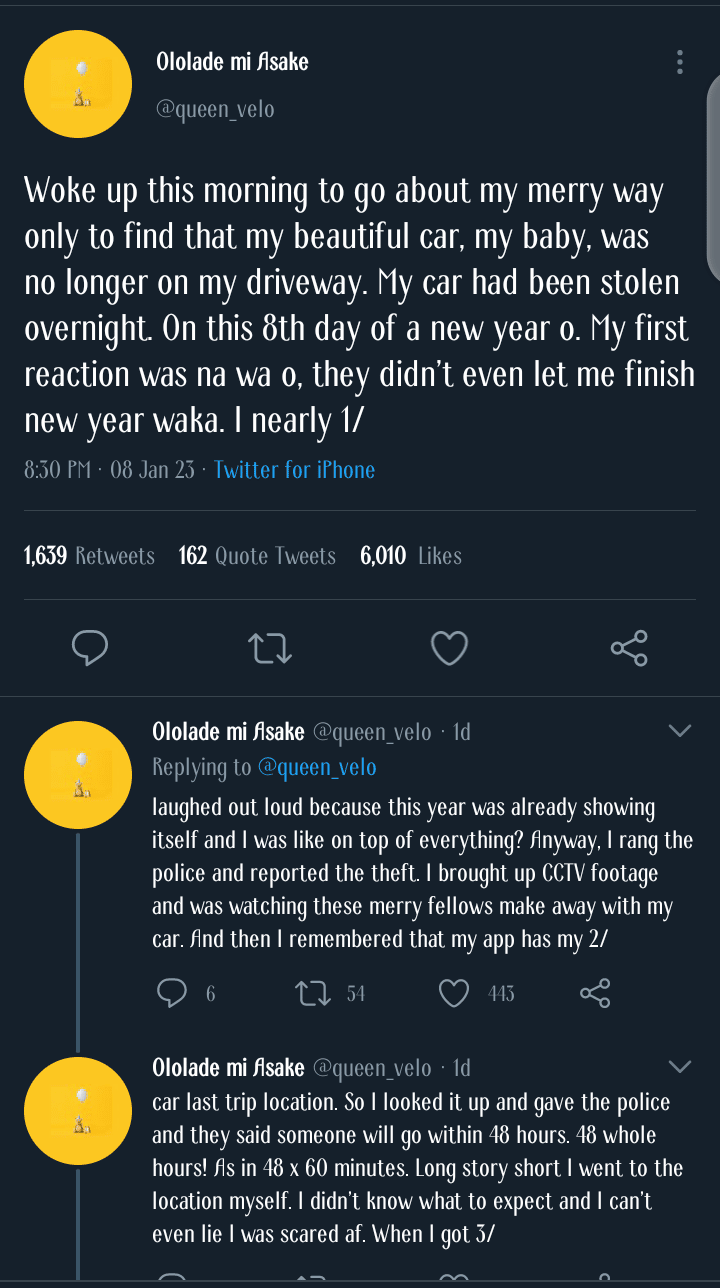Expand options chevron on 3/ tweet
Viewport: 720px width, 1288px height.
[680, 1067]
